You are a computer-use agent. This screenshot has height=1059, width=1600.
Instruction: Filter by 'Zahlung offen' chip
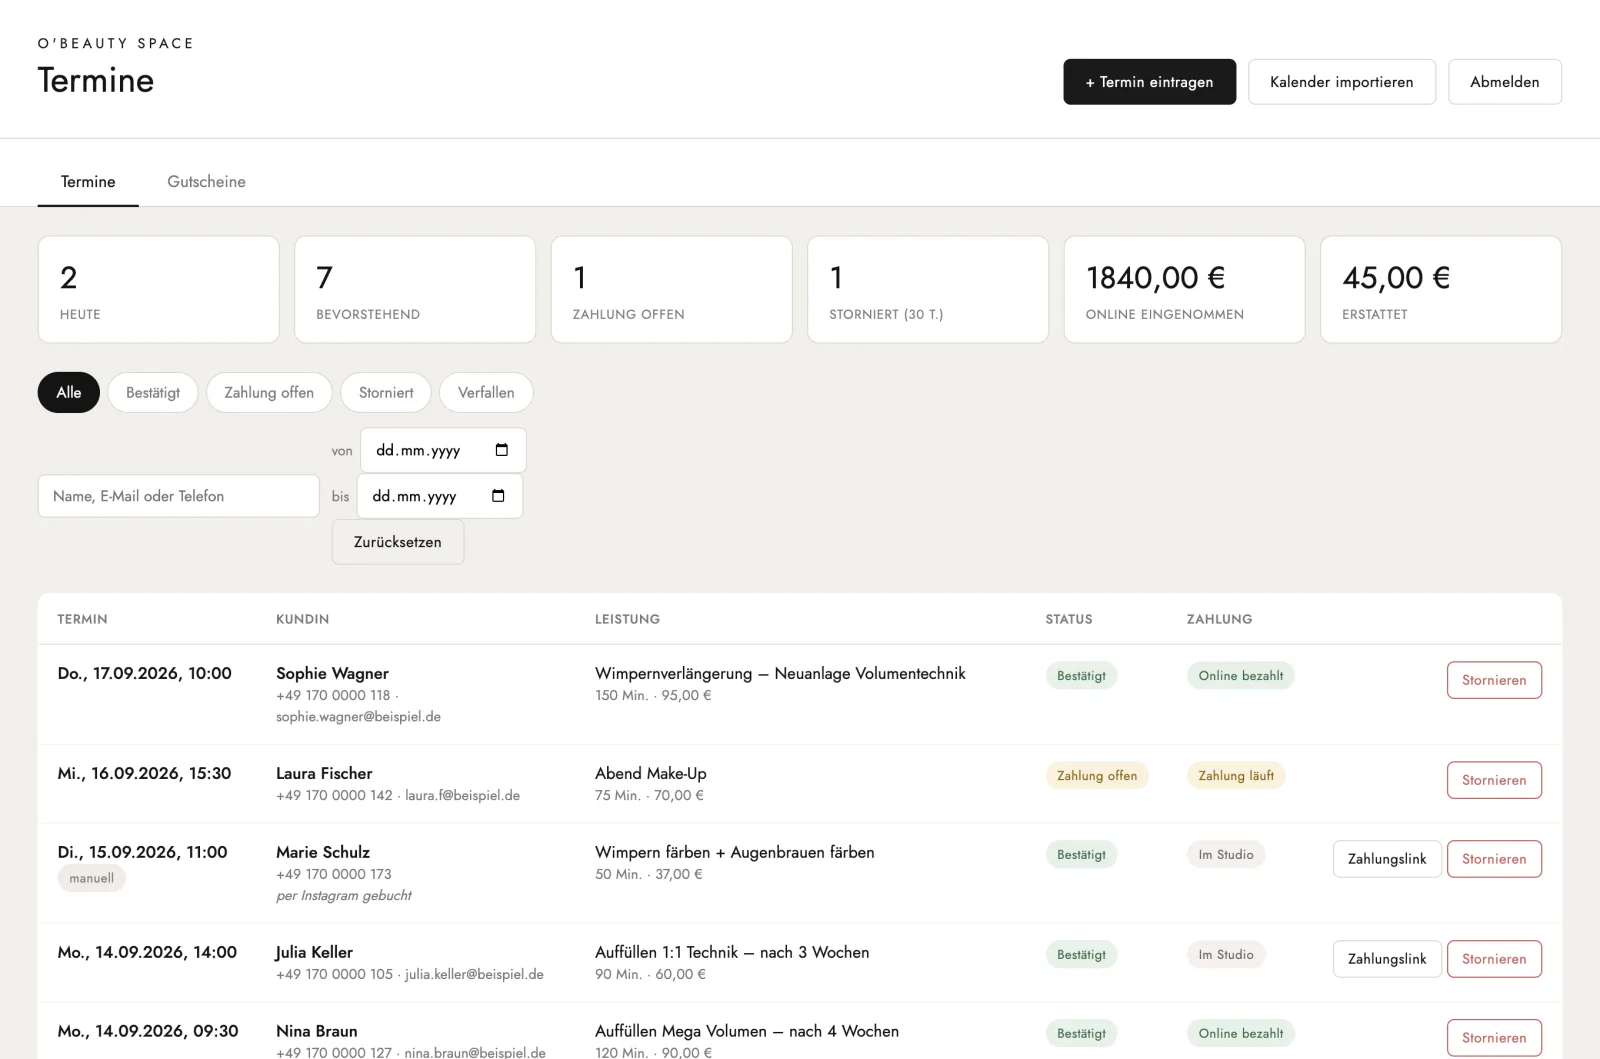[x=269, y=392]
